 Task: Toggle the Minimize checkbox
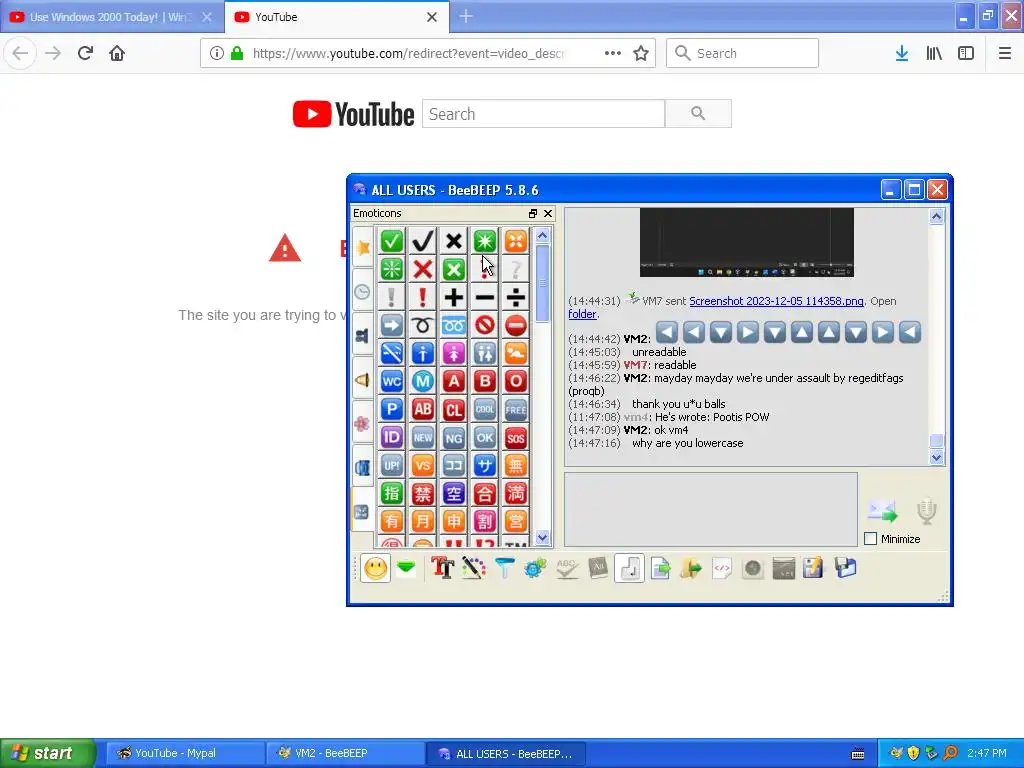871,539
